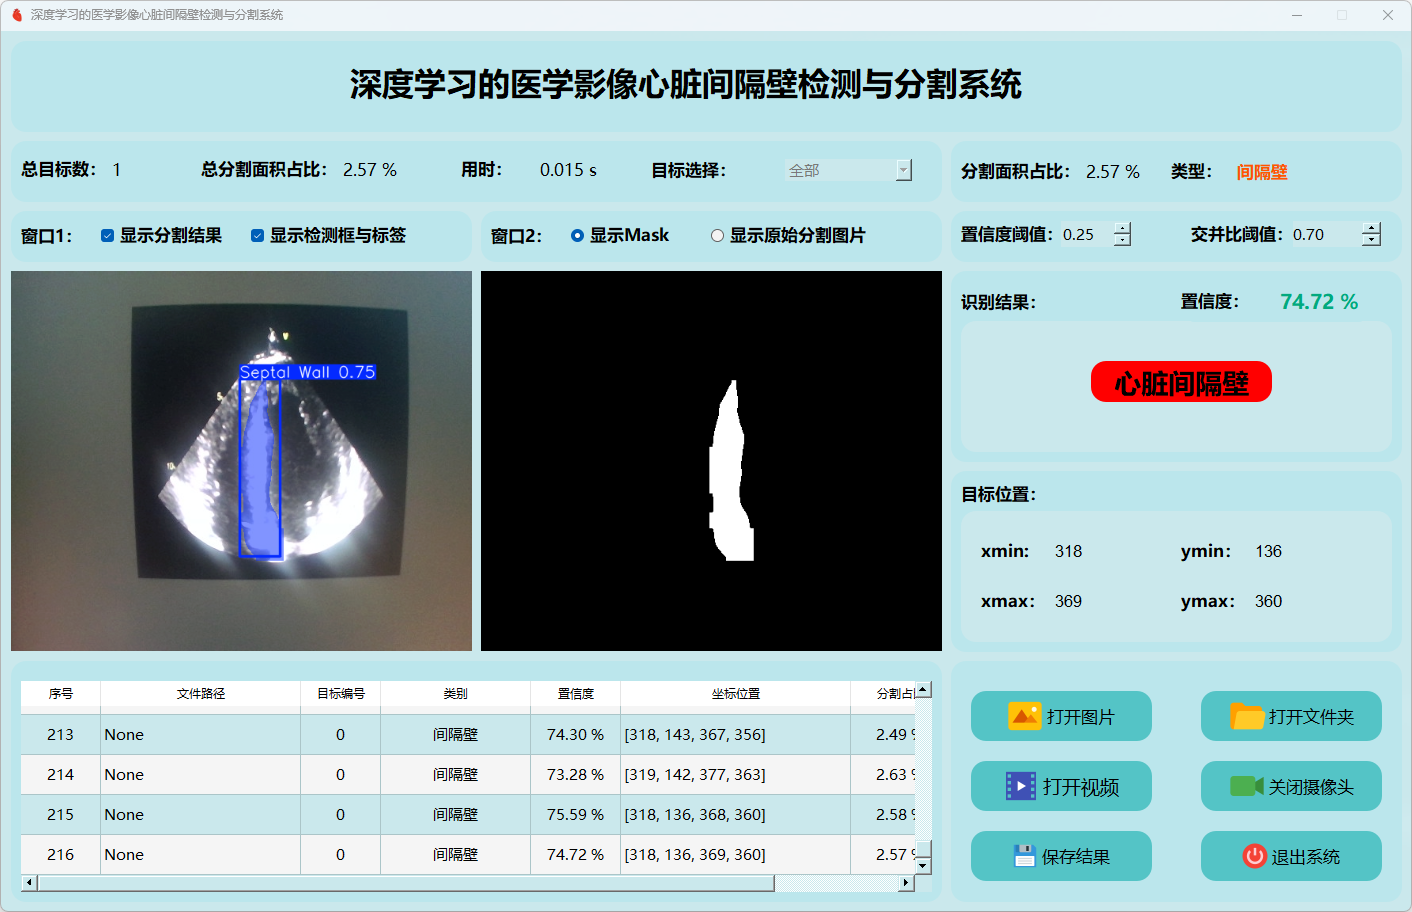1412x912 pixels.
Task: Open the 目标选择 dropdown list
Action: [904, 170]
